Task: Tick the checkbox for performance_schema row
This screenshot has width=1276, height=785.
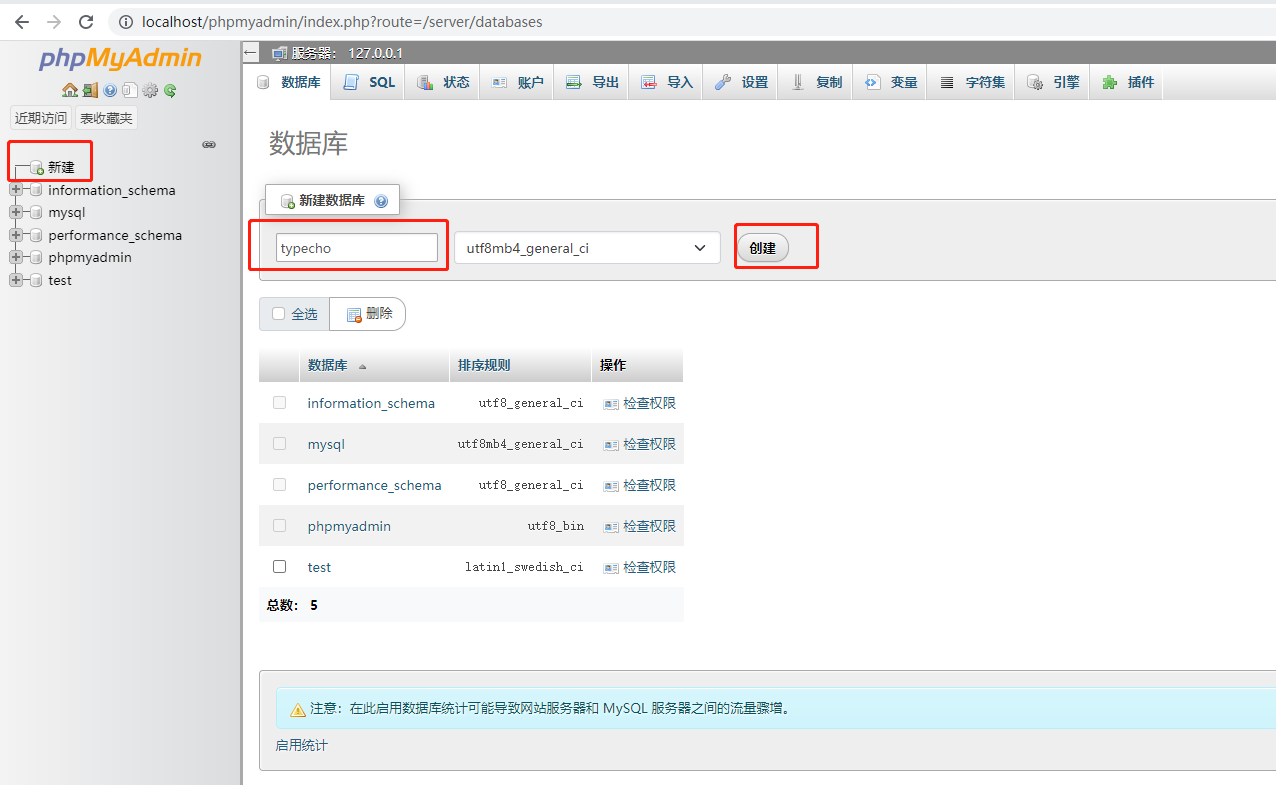Action: [x=279, y=484]
